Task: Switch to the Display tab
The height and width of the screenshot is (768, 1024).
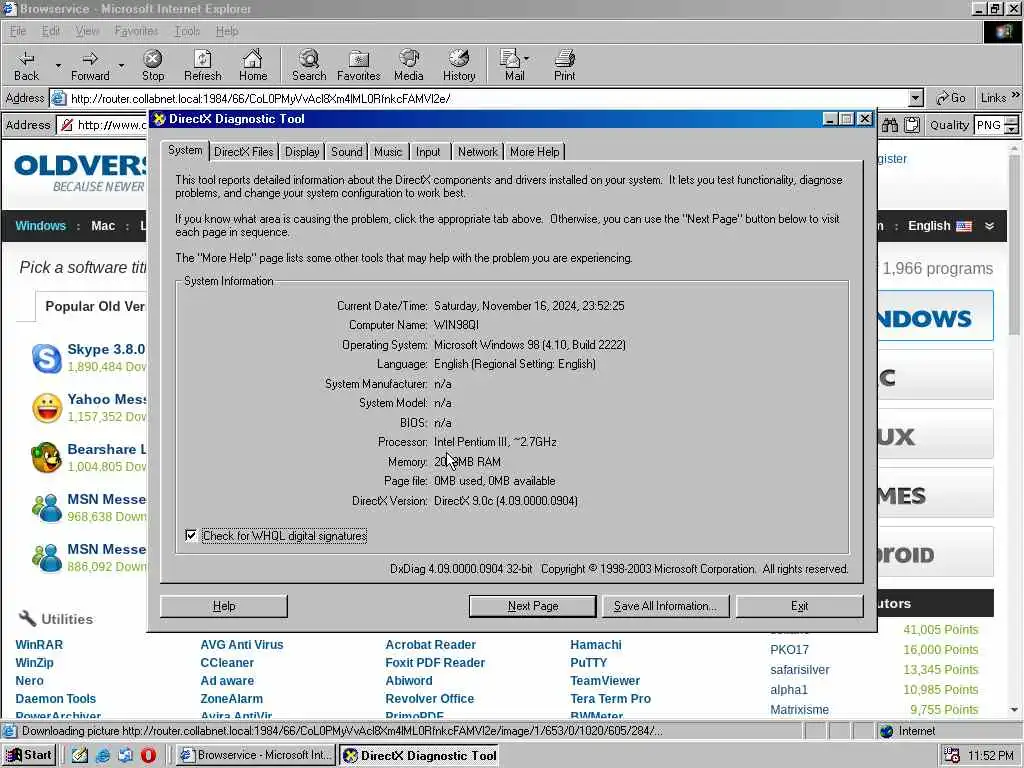Action: point(302,152)
